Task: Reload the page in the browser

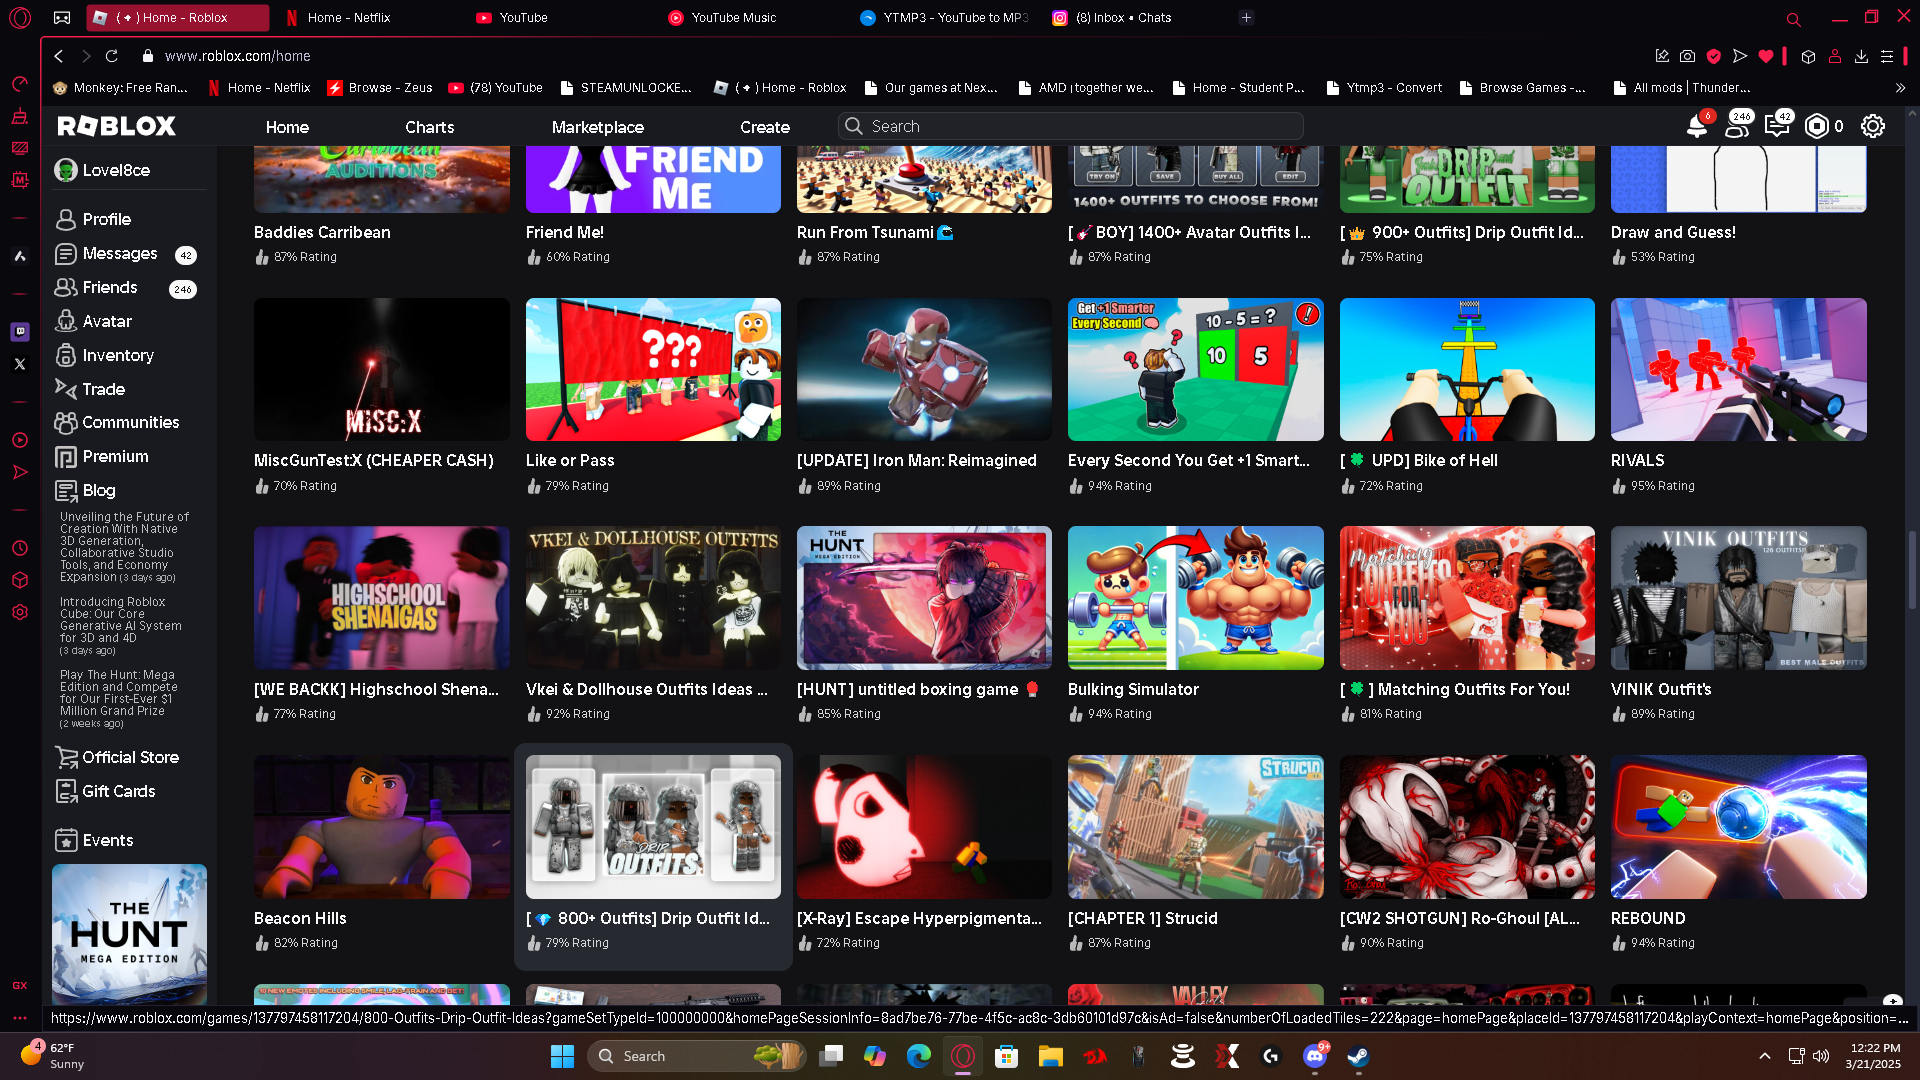Action: pyautogui.click(x=112, y=56)
